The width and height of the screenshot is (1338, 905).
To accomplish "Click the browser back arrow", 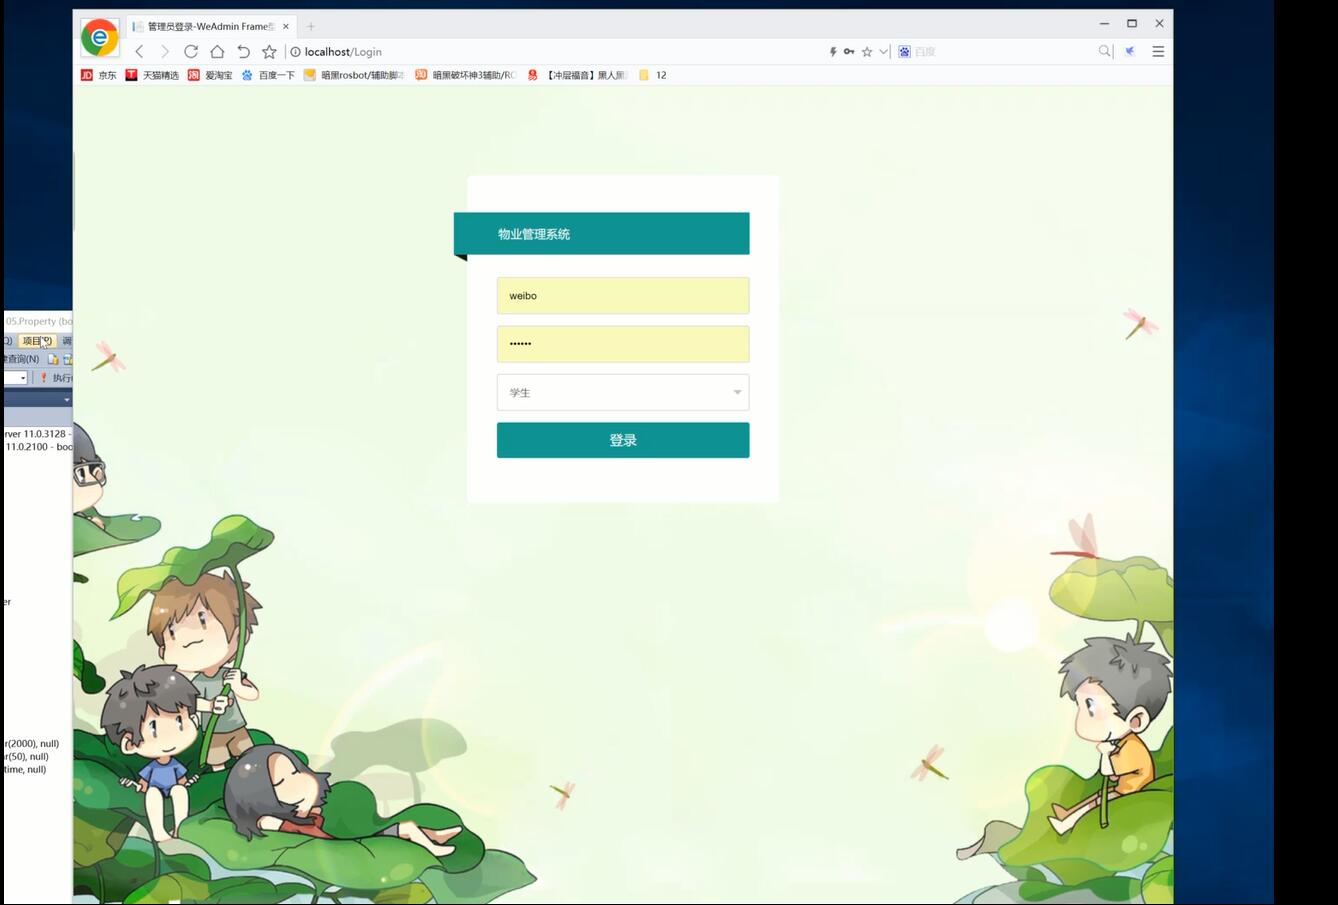I will [139, 52].
